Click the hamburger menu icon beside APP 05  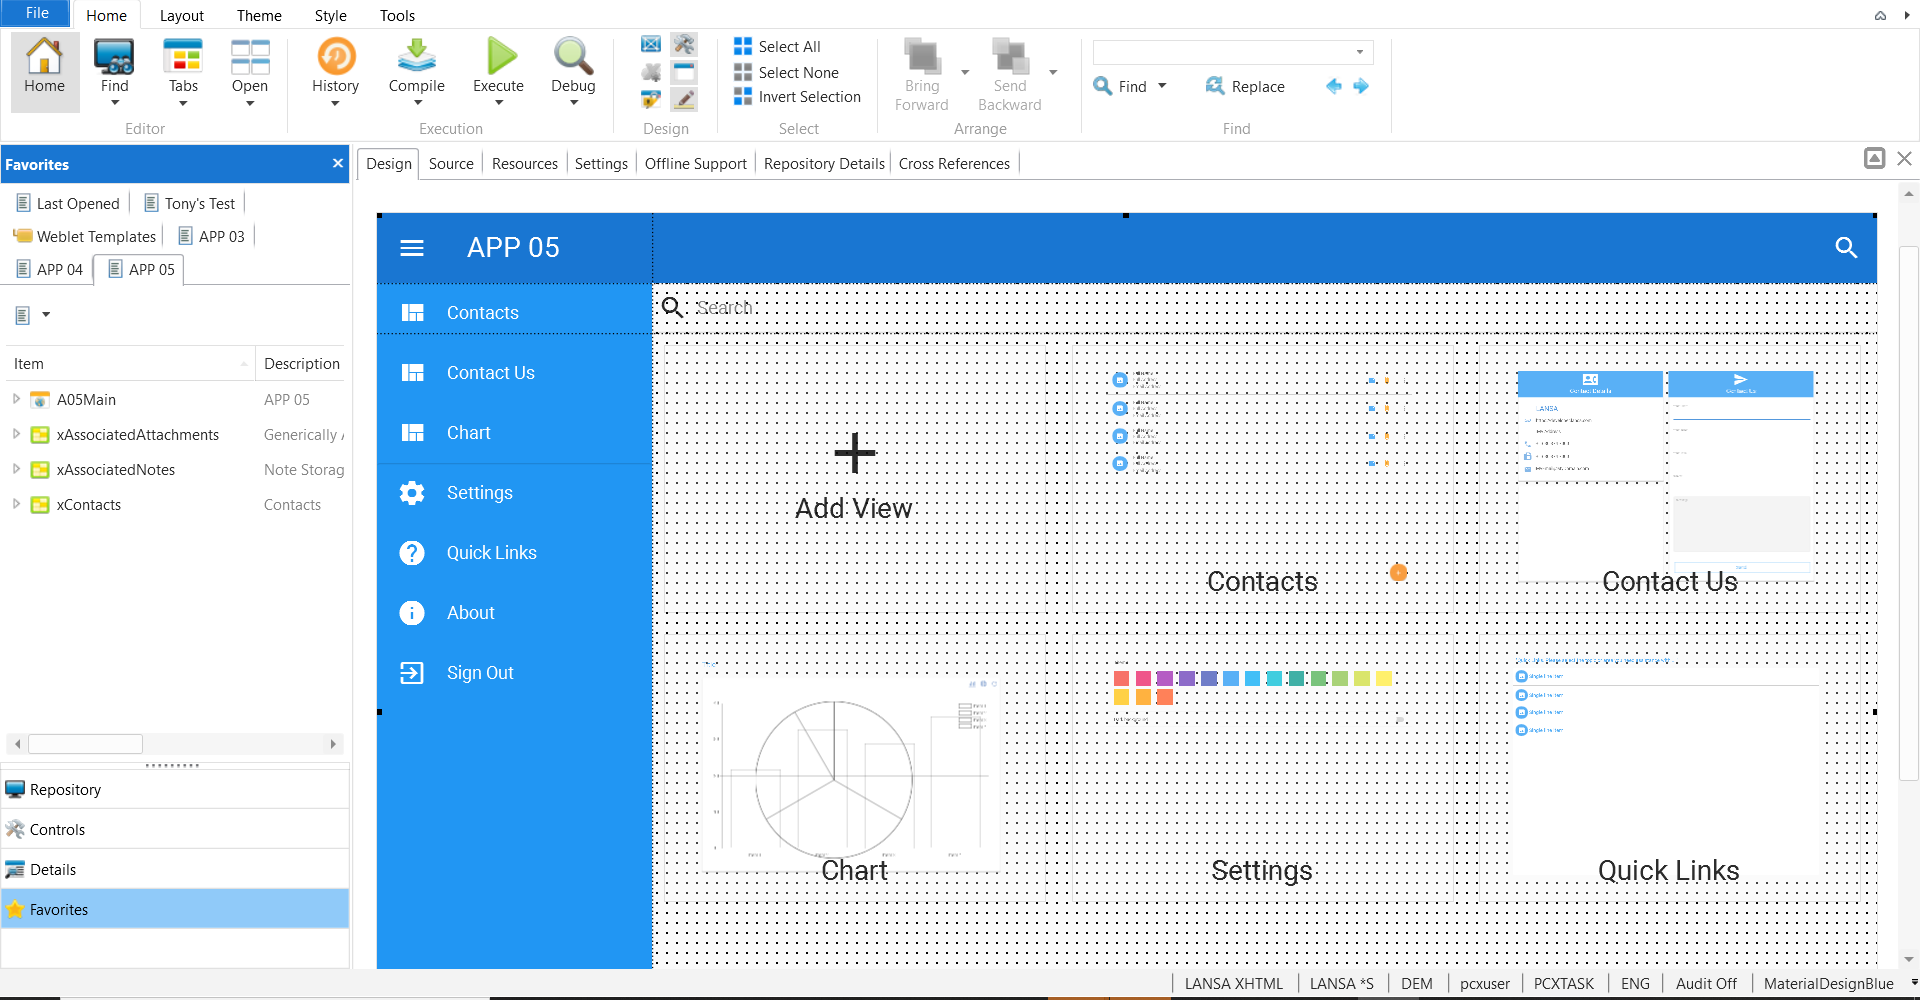pos(412,248)
